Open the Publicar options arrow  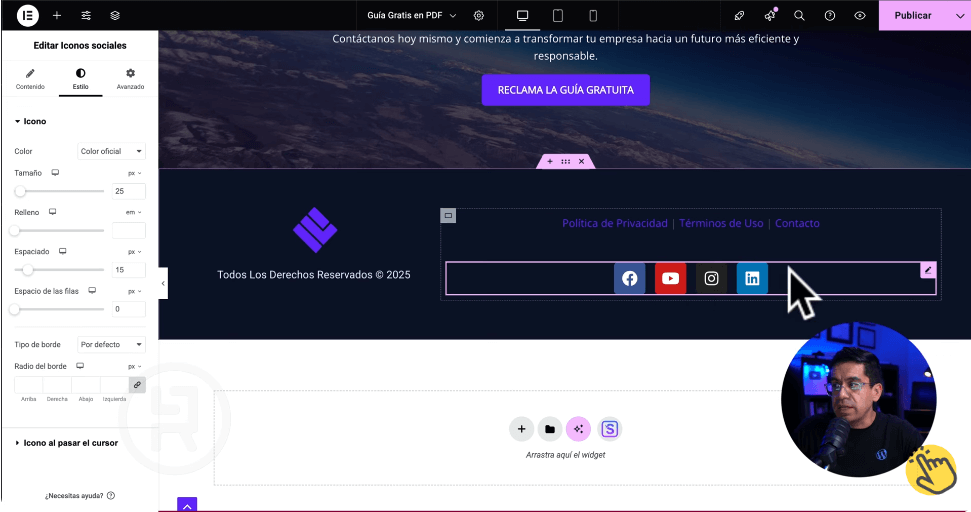click(x=959, y=15)
